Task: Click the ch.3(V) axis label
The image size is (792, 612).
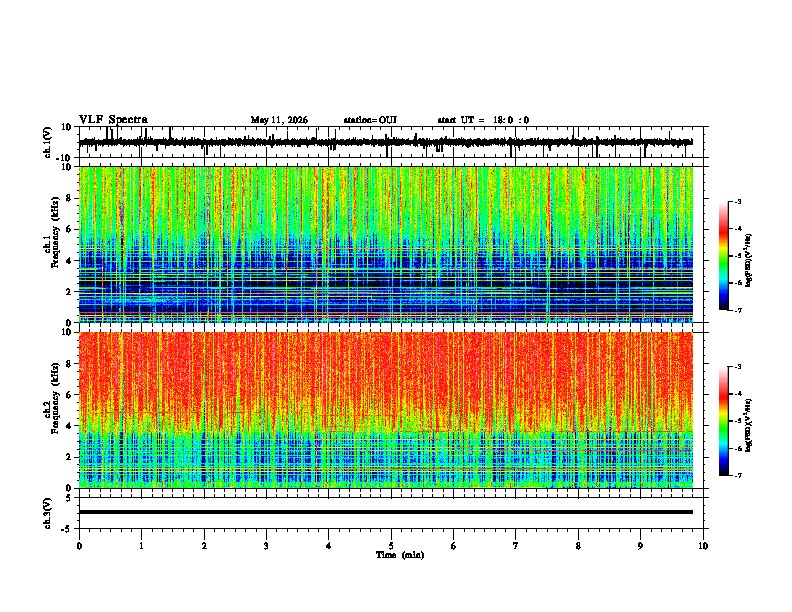Action: [48, 513]
